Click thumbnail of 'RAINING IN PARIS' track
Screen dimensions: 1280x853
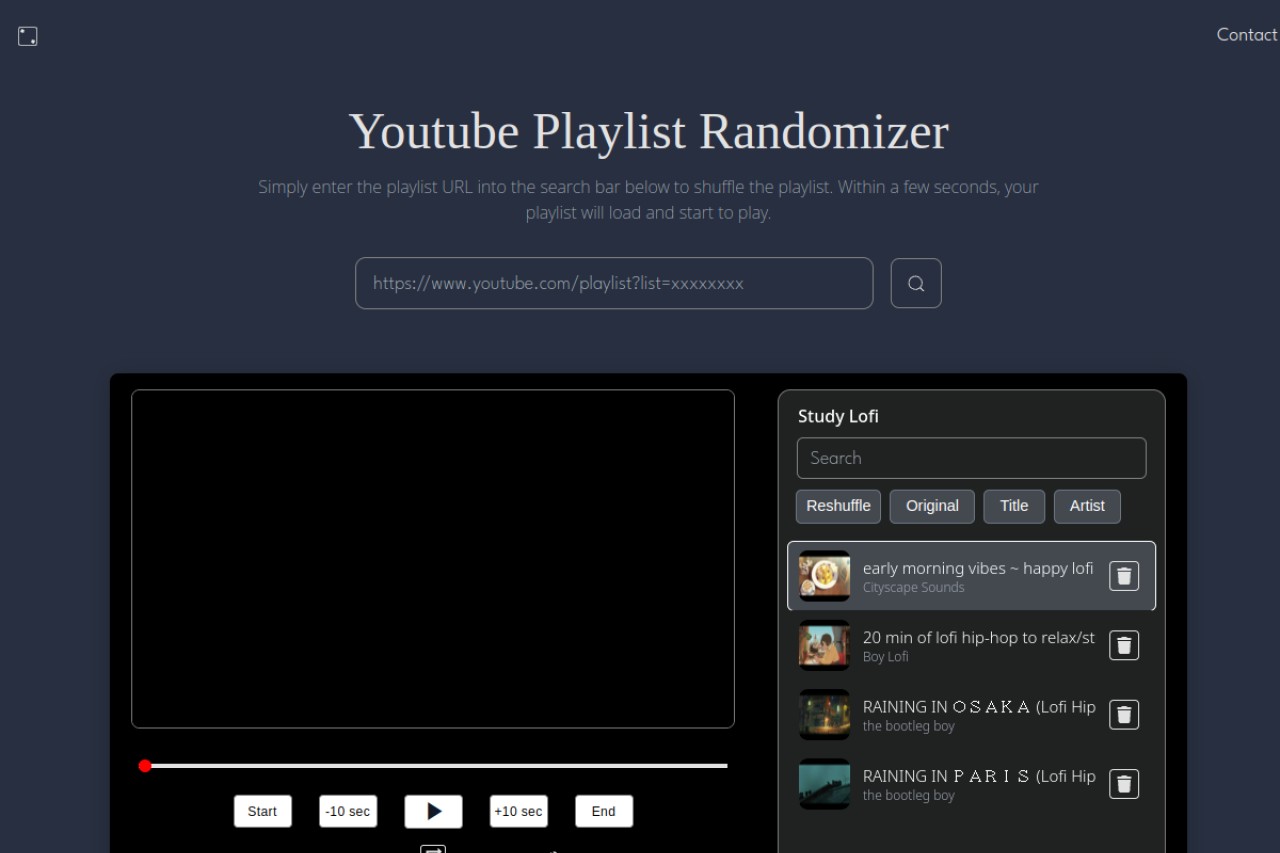[825, 783]
